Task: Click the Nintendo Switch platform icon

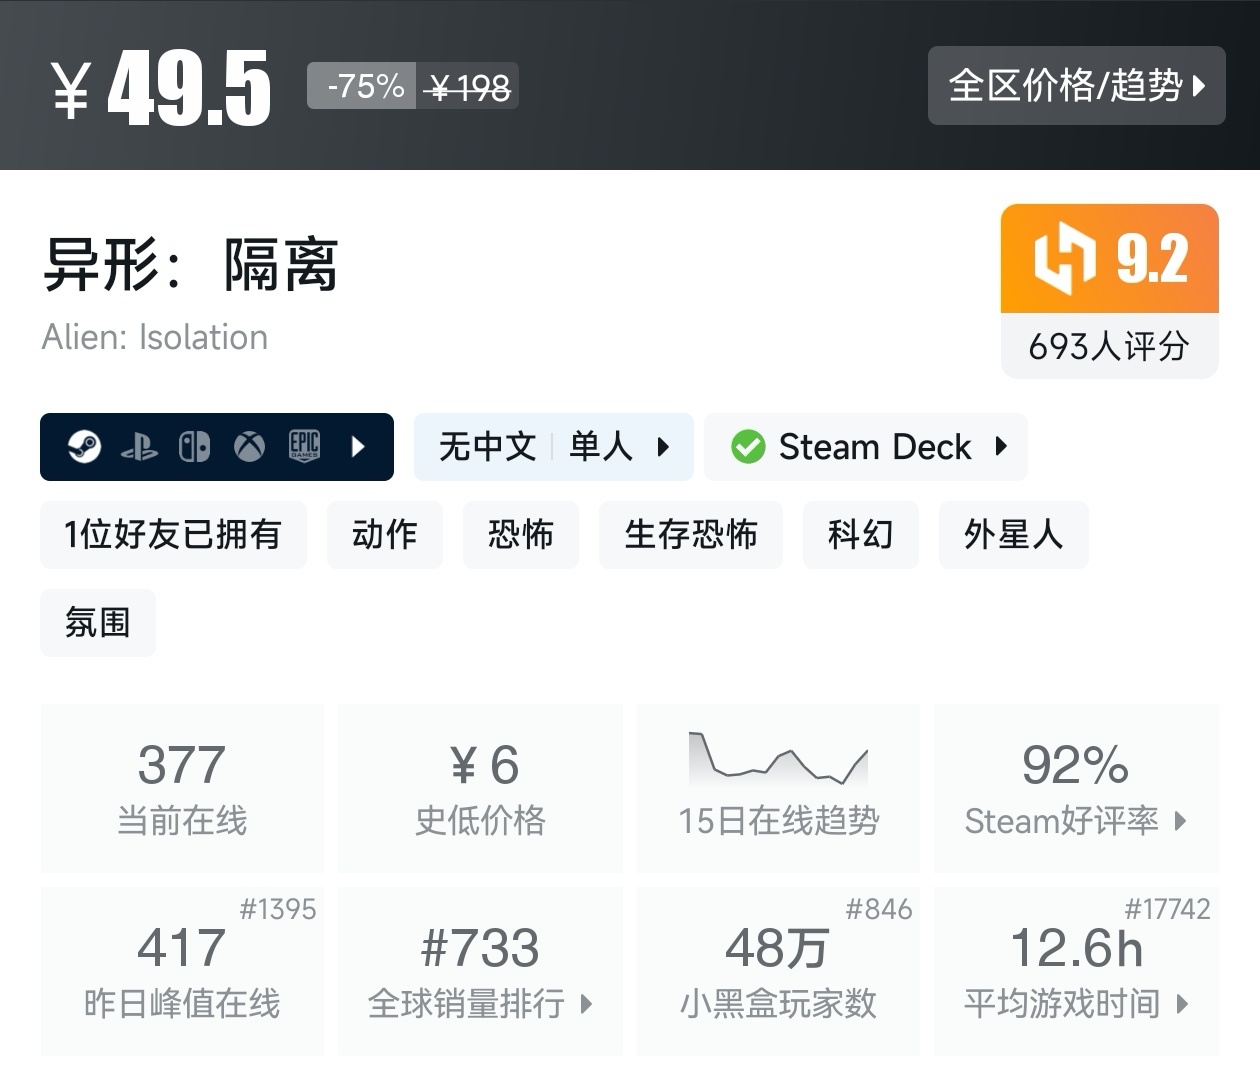Action: click(194, 447)
